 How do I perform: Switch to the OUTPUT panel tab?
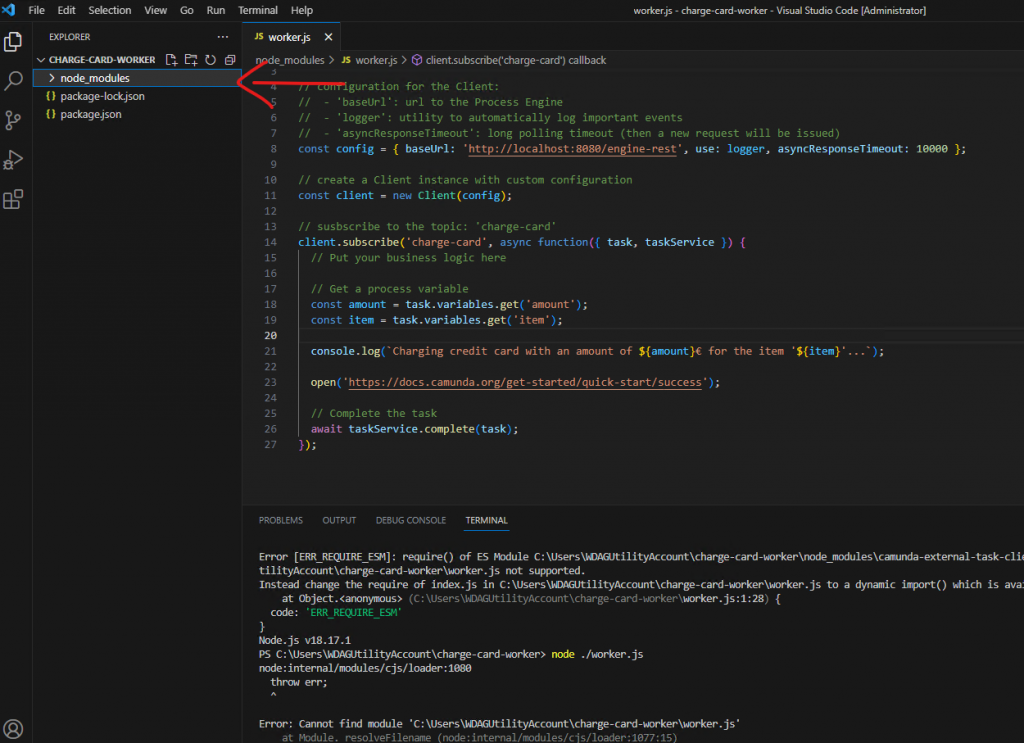pos(339,520)
